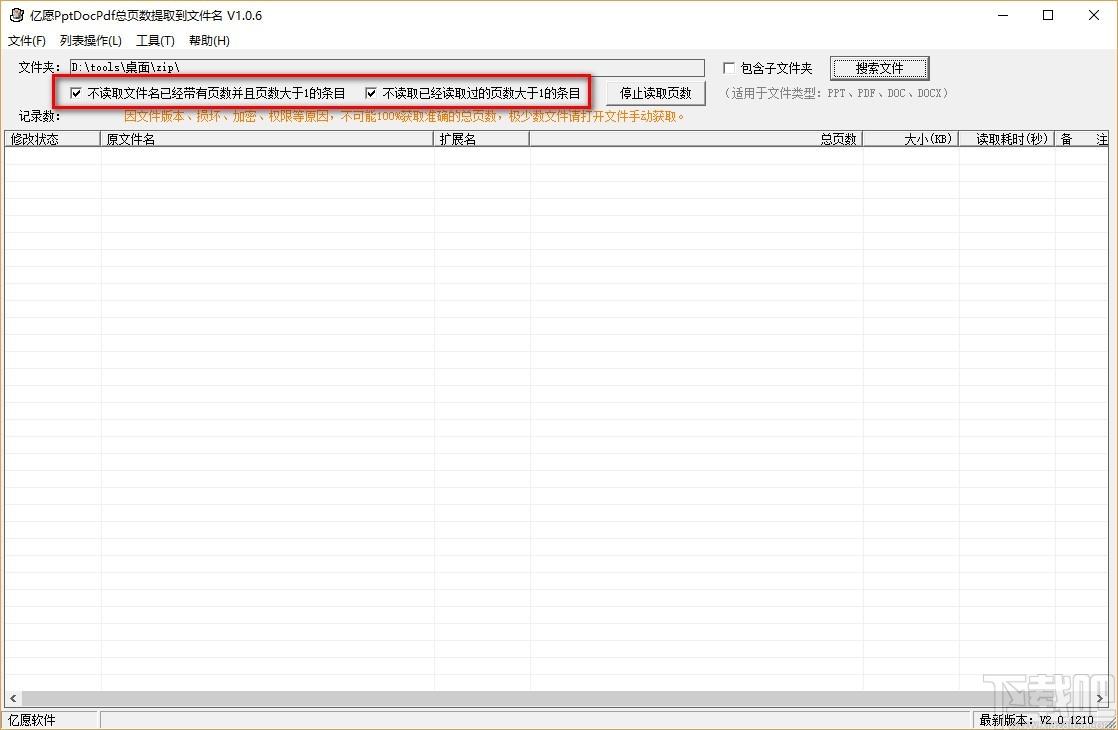The height and width of the screenshot is (730, 1118).
Task: Click the orange warning notice text
Action: pyautogui.click(x=404, y=116)
